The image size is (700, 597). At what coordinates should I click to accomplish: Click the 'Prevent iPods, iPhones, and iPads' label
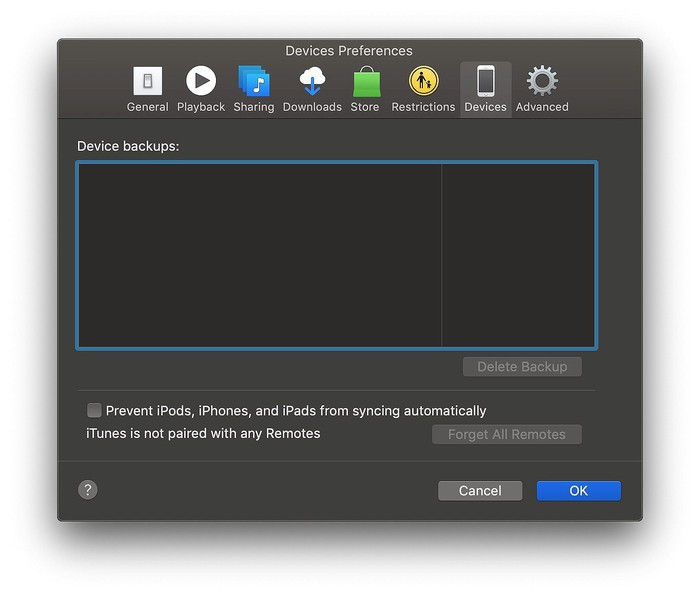click(x=296, y=411)
